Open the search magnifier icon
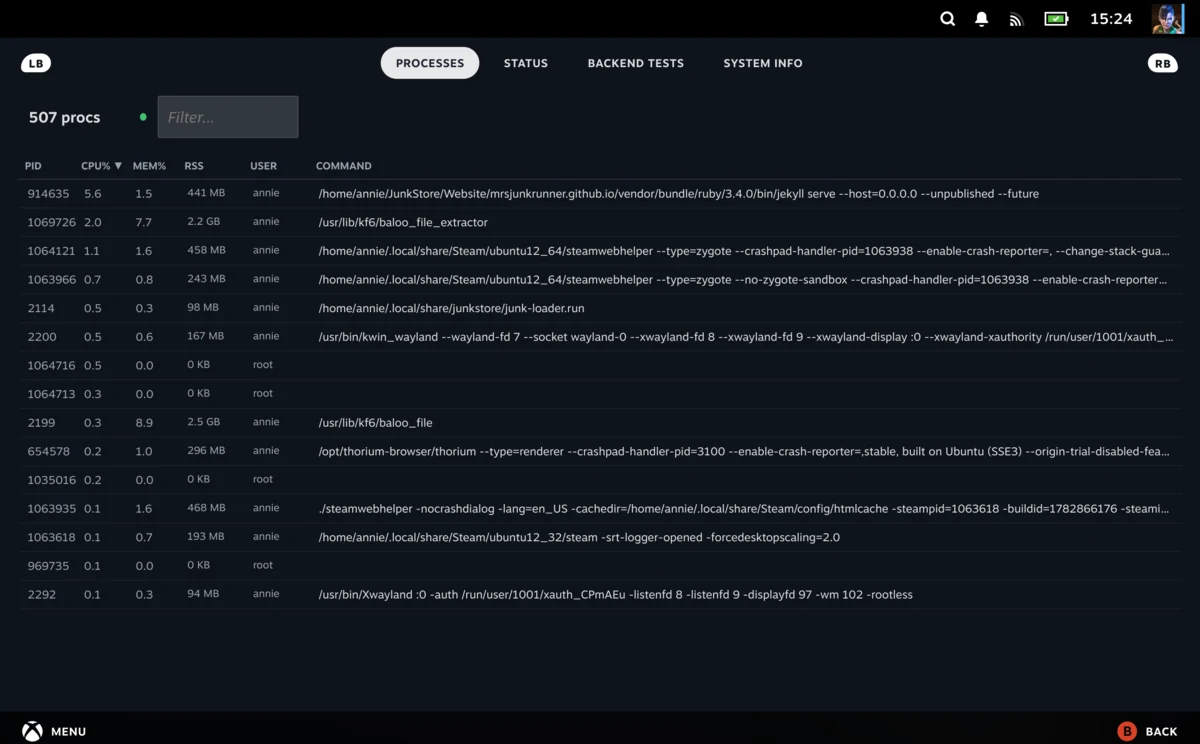This screenshot has width=1200, height=744. point(948,19)
